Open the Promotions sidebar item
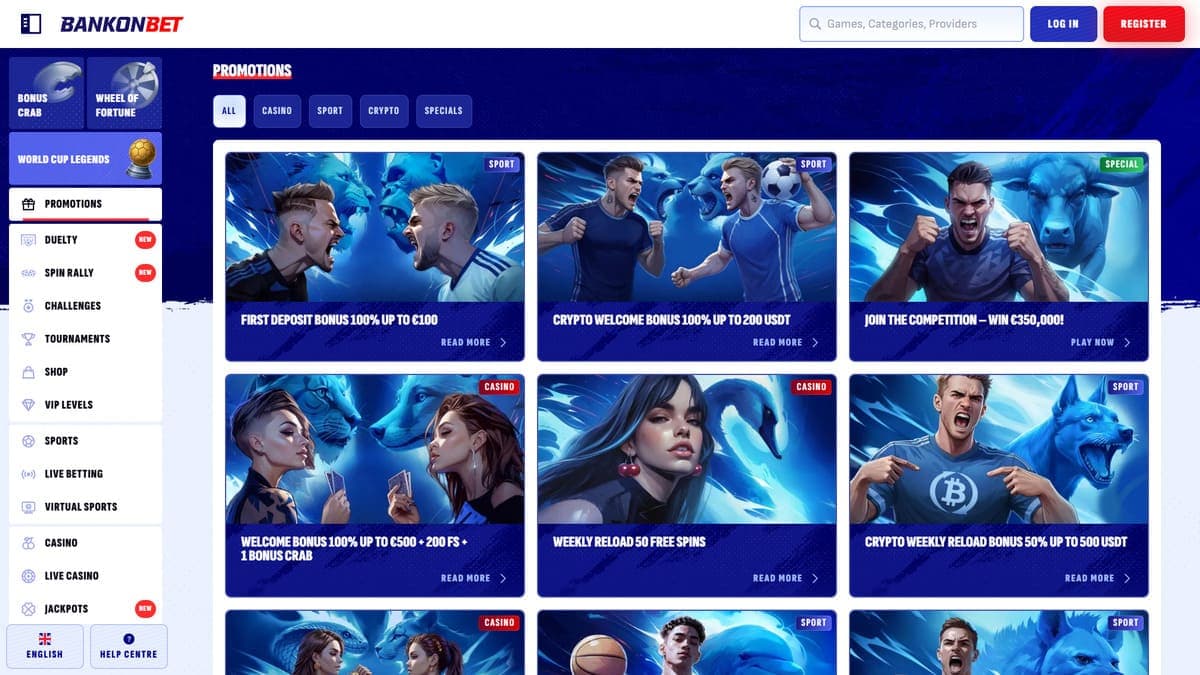The image size is (1200, 675). tap(85, 204)
